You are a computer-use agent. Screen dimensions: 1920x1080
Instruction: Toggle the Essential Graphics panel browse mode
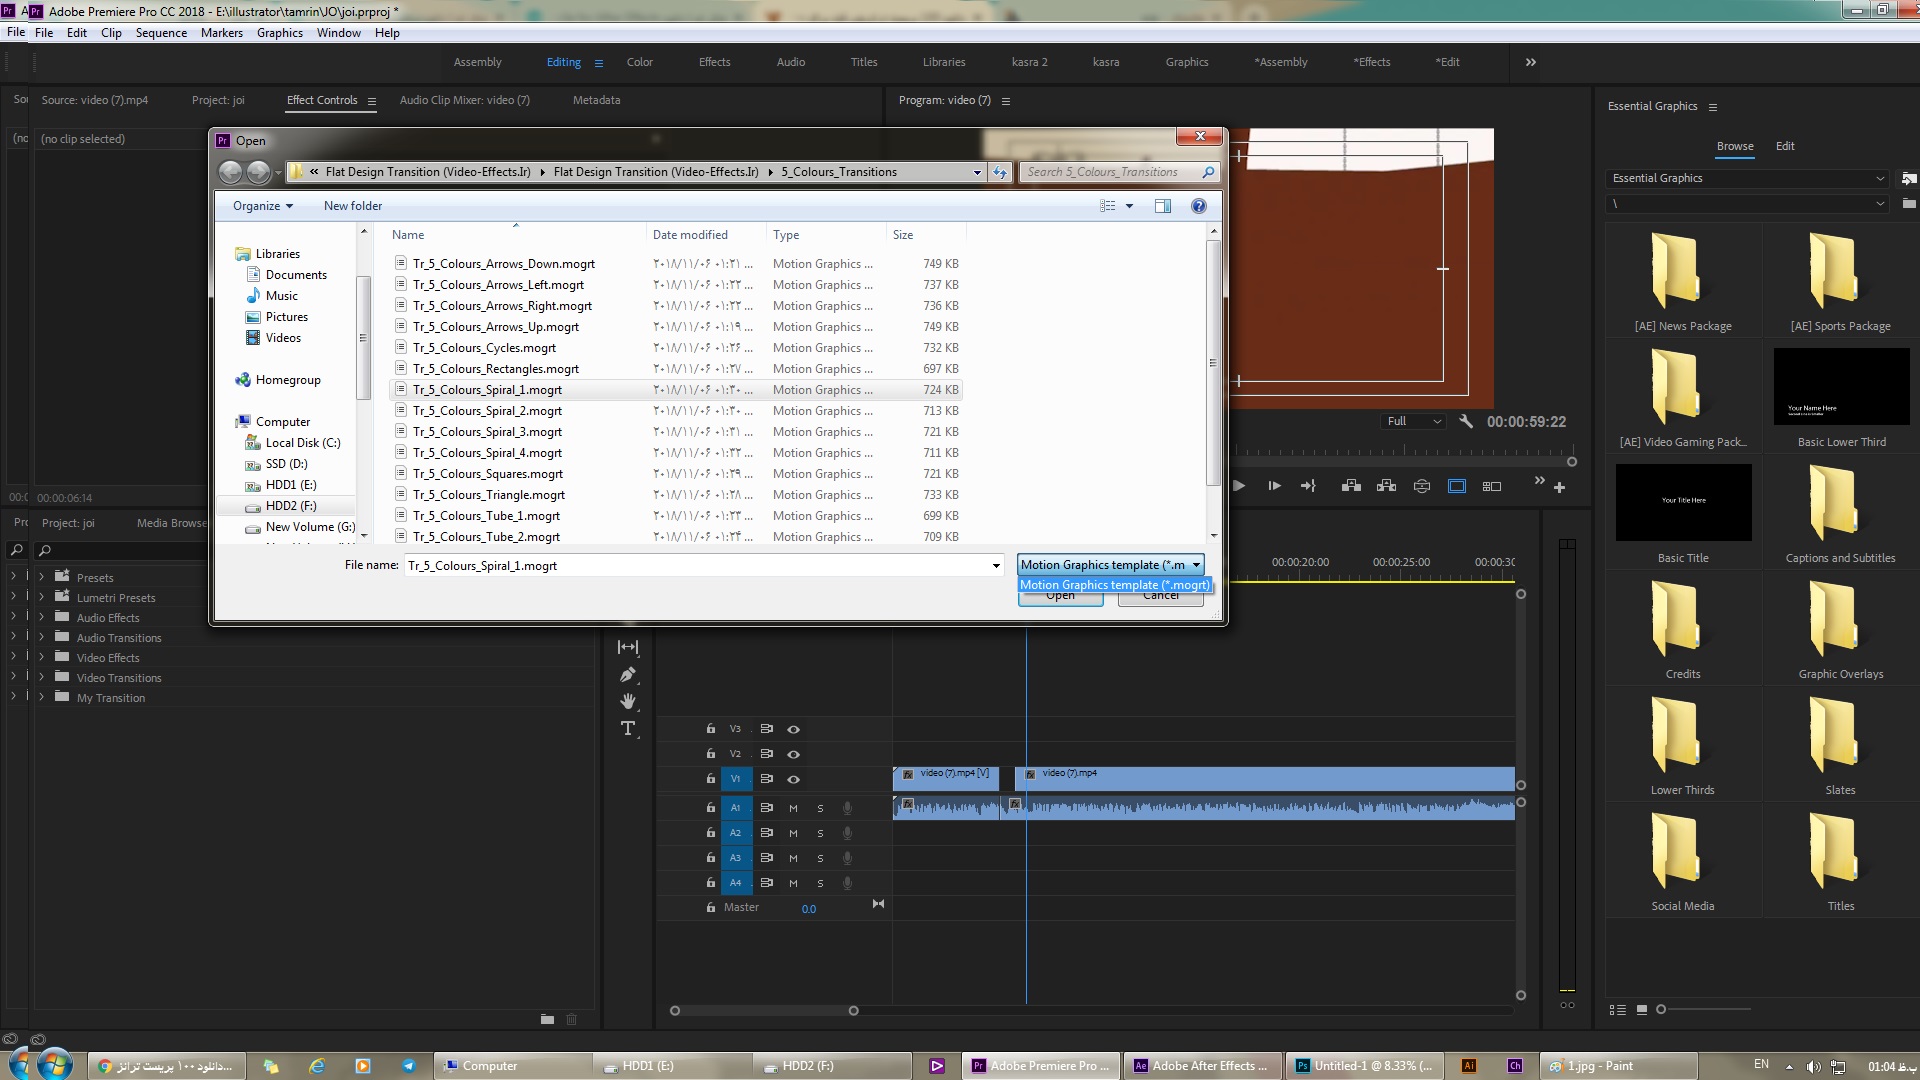1735,145
